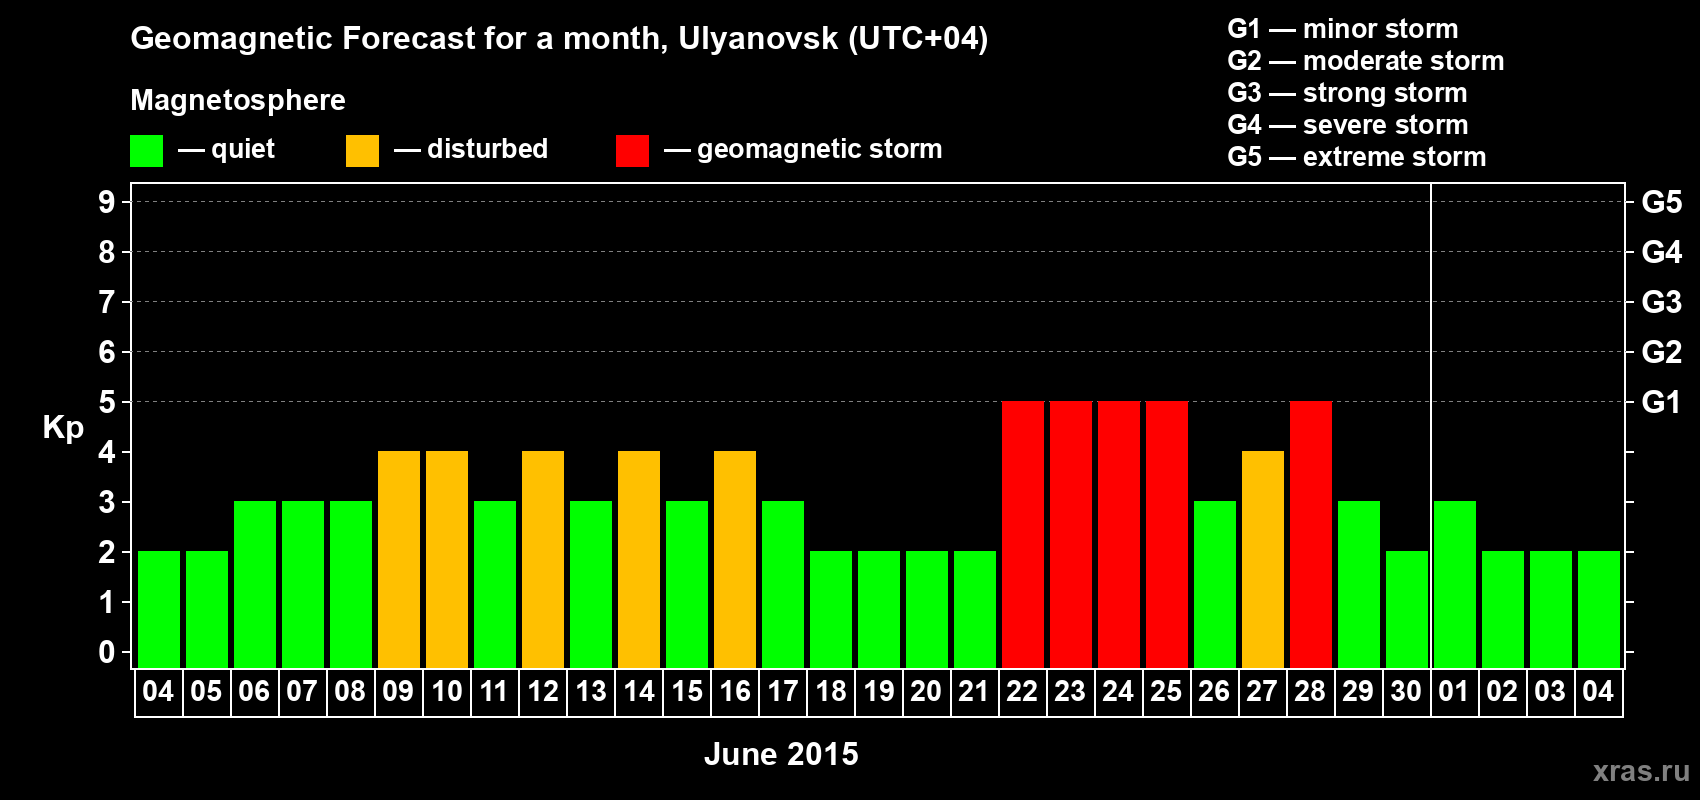Click the Kp value 7 axis label

[x=107, y=302]
